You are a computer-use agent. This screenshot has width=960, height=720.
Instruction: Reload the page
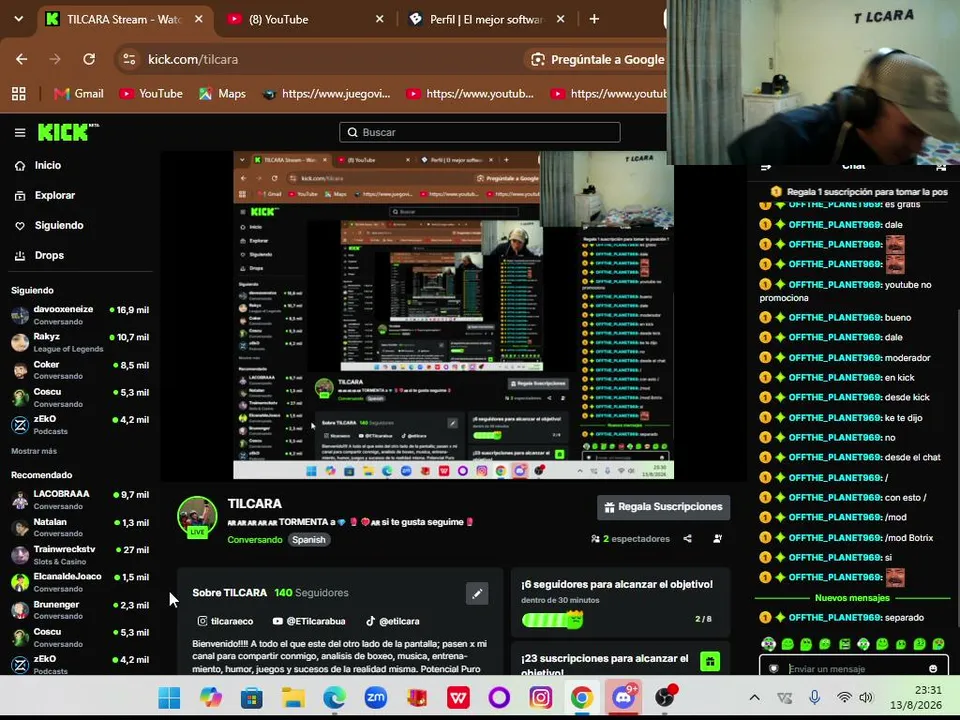pos(89,59)
